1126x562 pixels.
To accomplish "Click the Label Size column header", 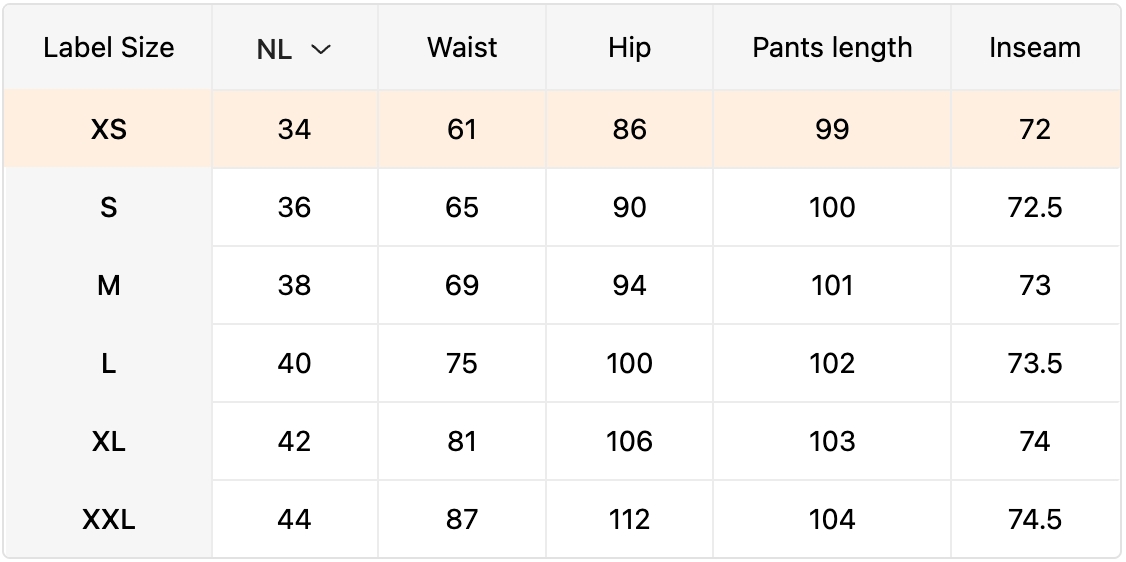I will coord(108,48).
